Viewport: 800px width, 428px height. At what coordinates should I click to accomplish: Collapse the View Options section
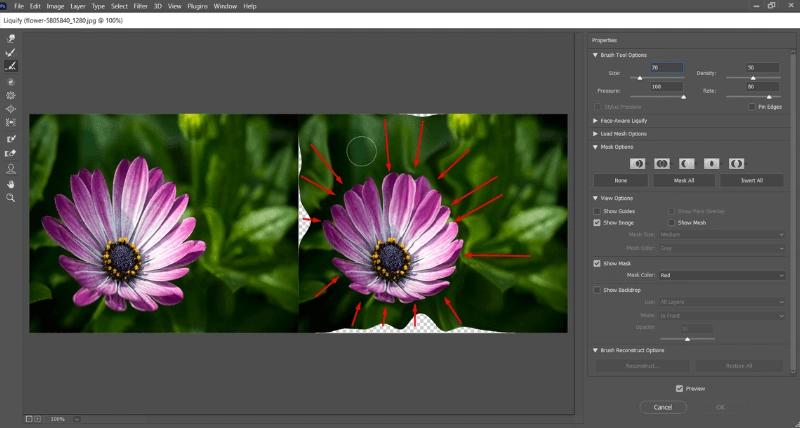pyautogui.click(x=595, y=198)
